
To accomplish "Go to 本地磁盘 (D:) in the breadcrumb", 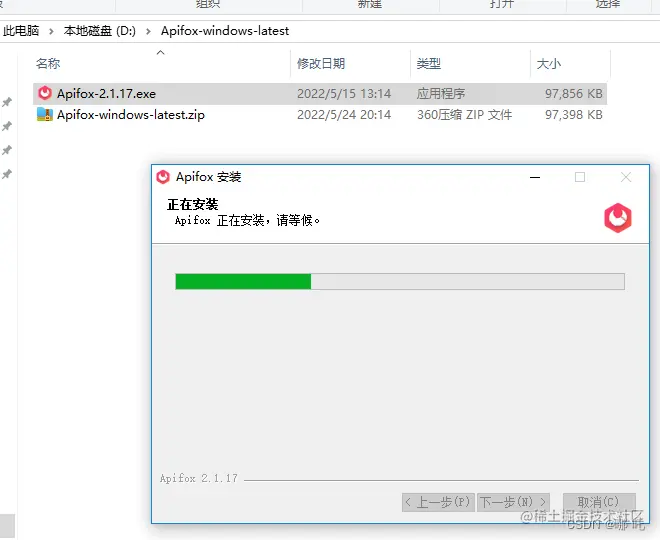I will (x=100, y=31).
